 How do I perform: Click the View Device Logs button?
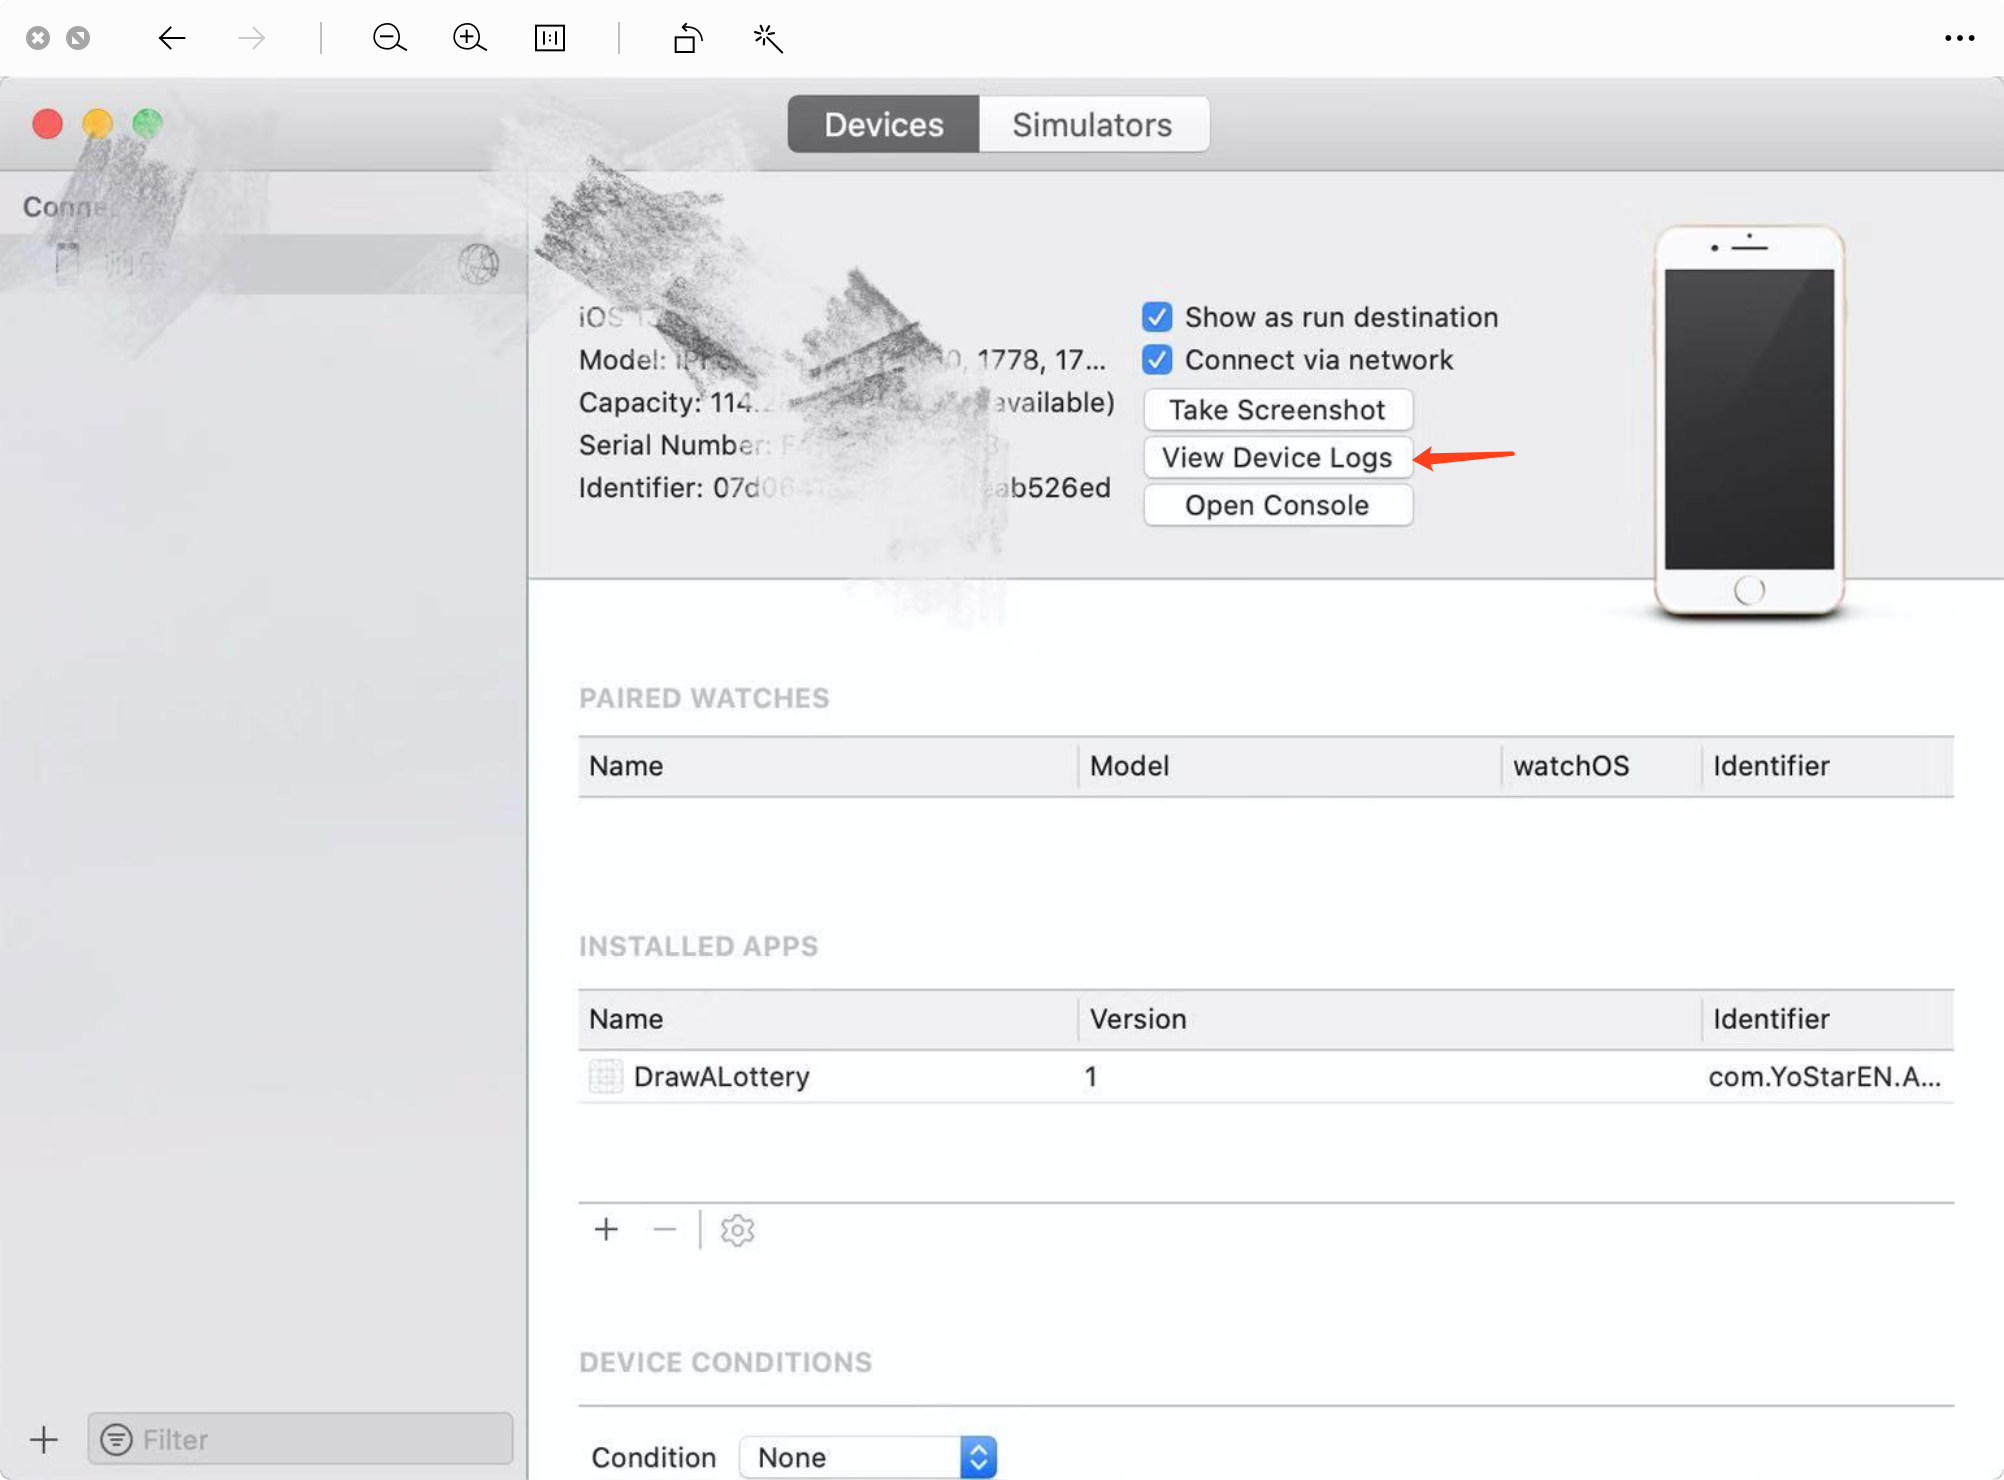[1277, 457]
